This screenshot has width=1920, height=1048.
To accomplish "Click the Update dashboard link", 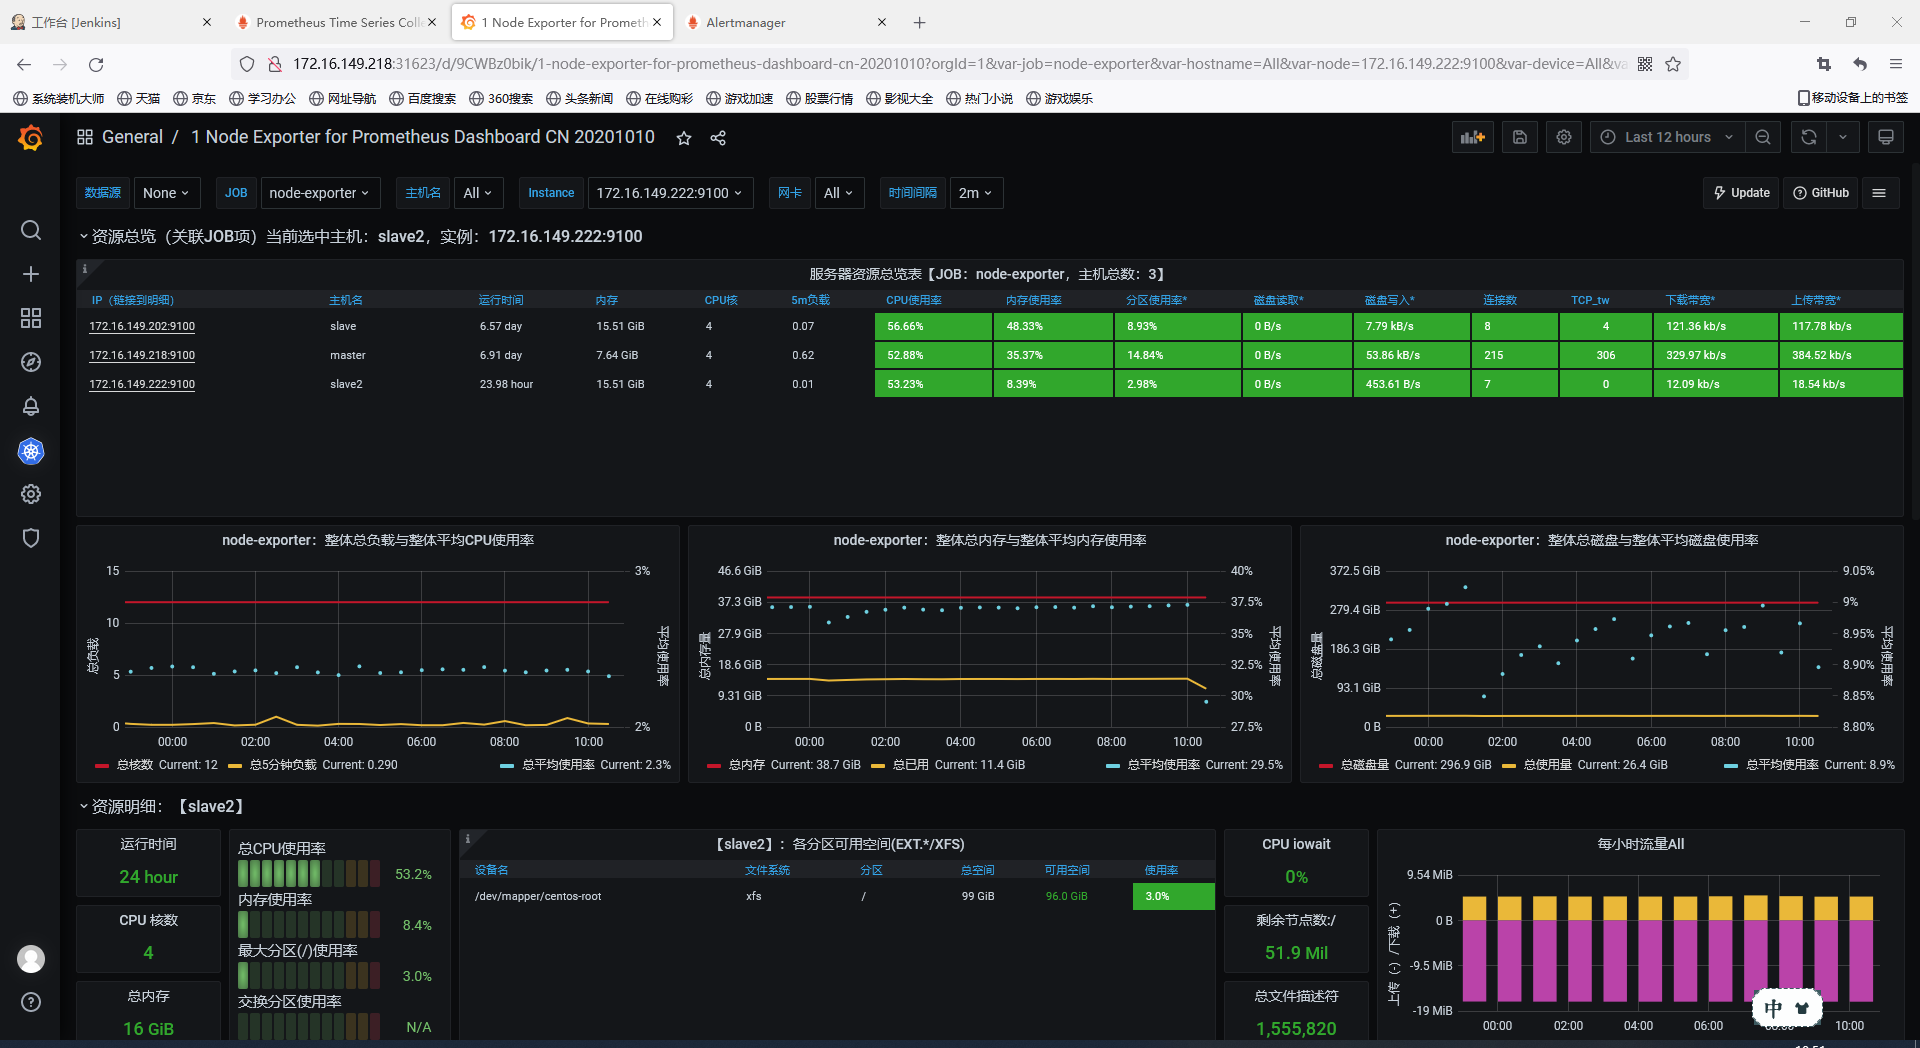I will 1741,193.
